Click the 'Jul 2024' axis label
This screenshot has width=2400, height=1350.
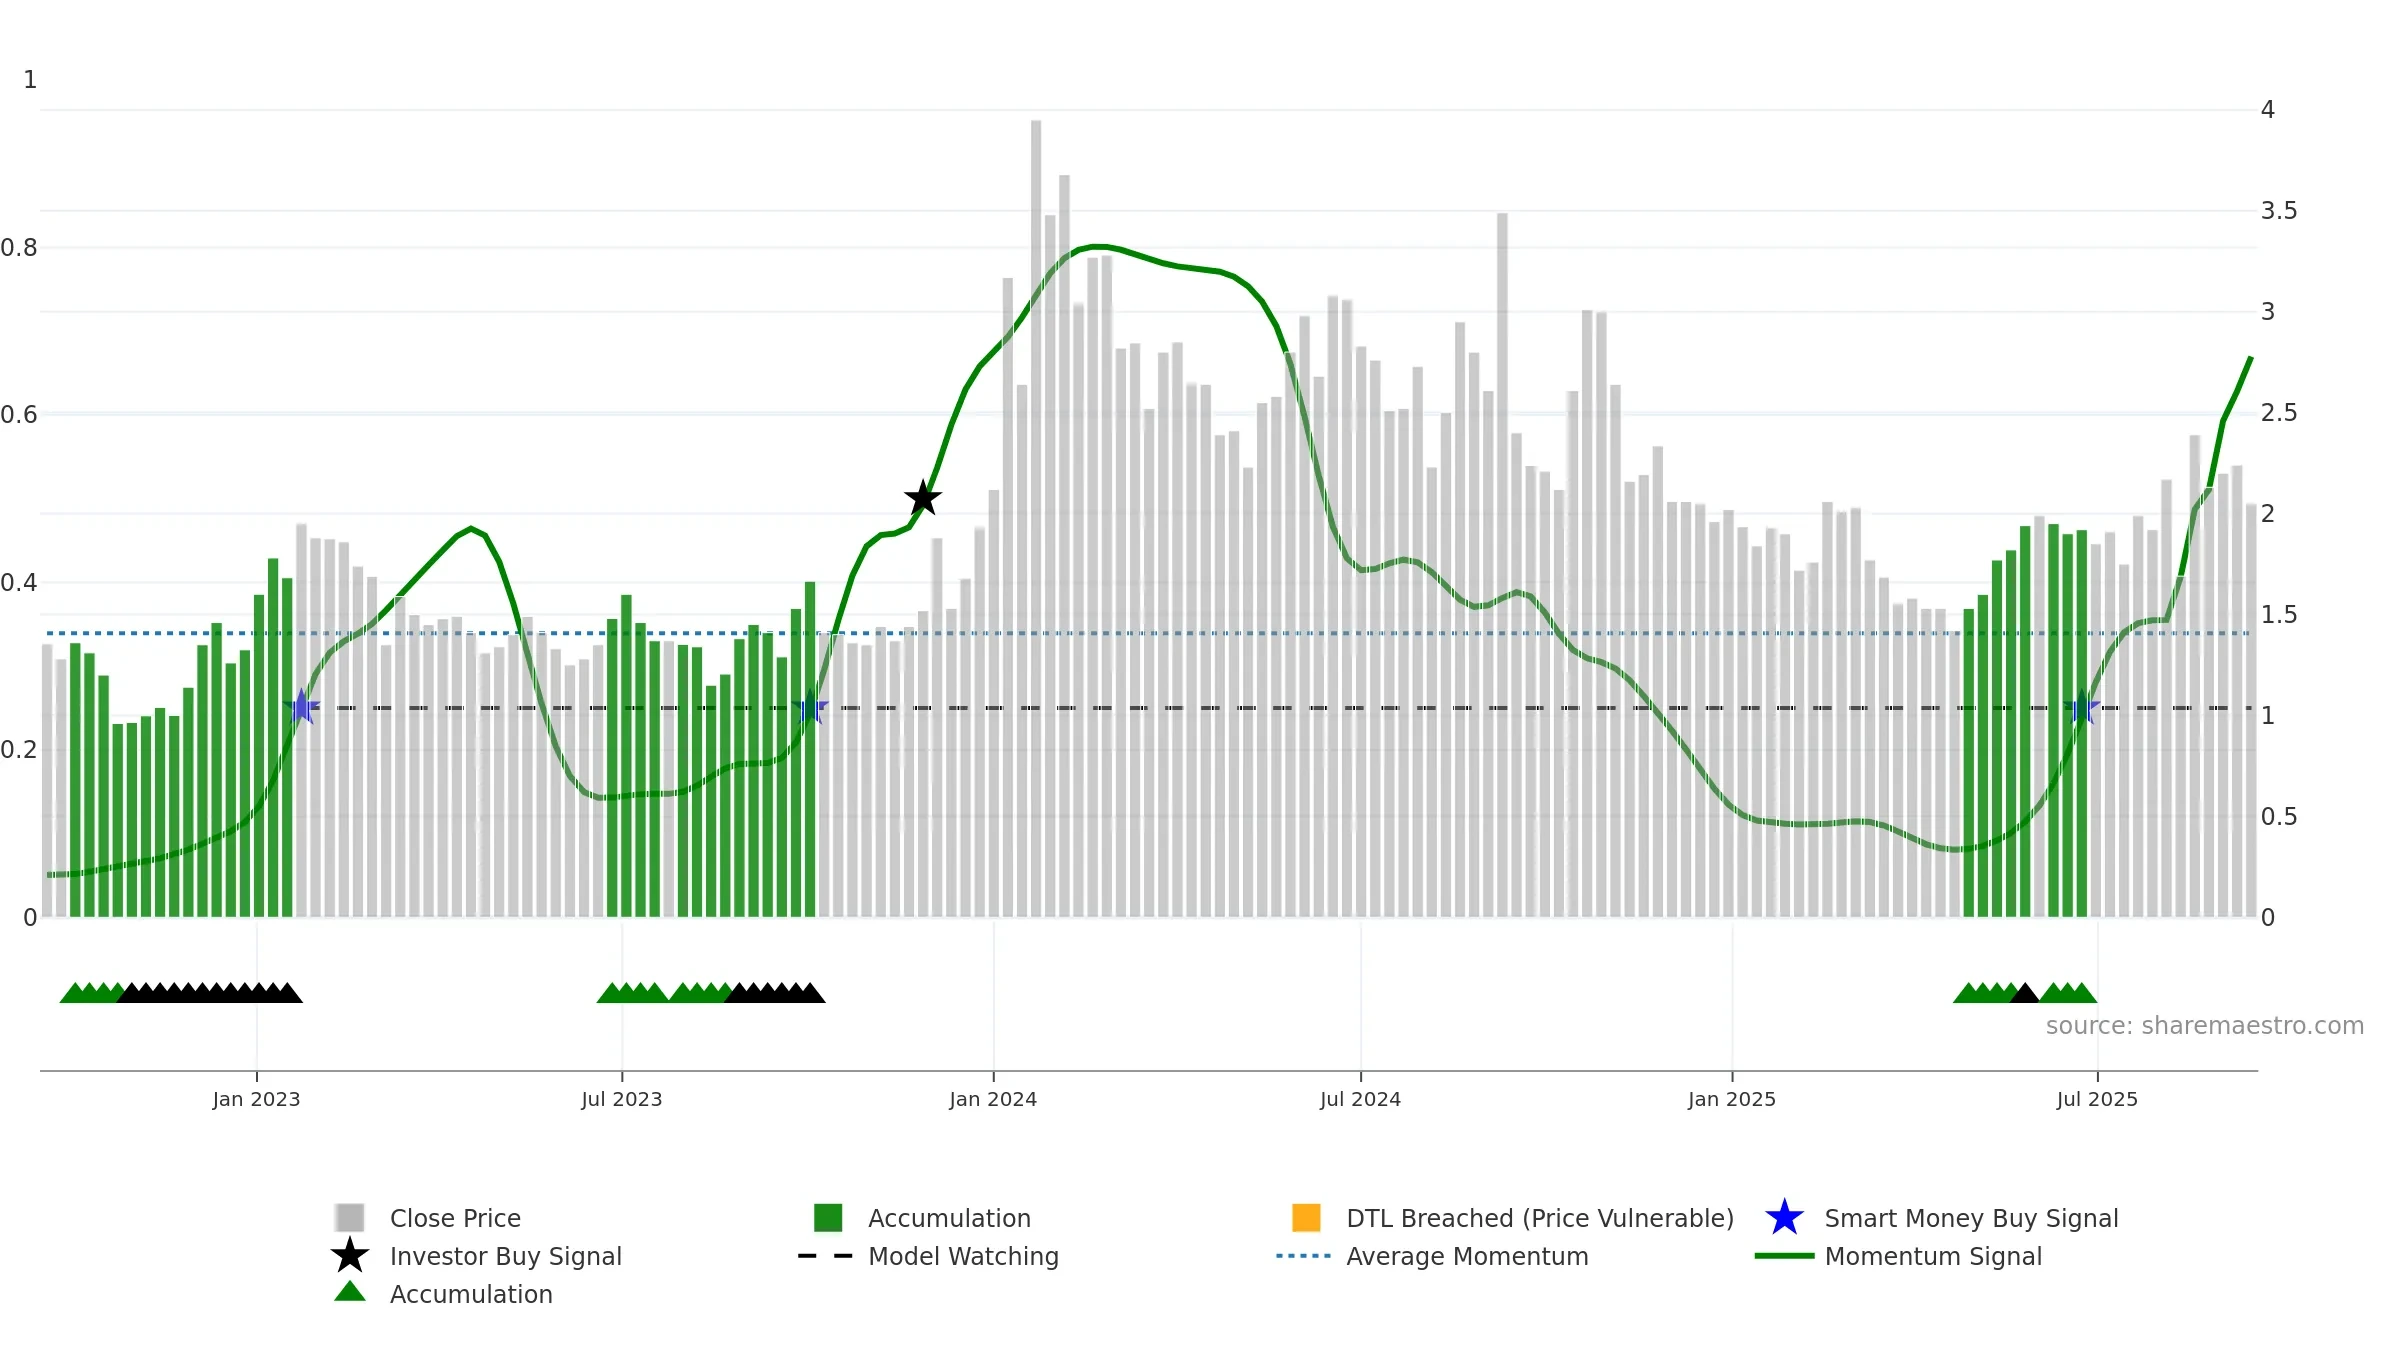pos(1360,1099)
